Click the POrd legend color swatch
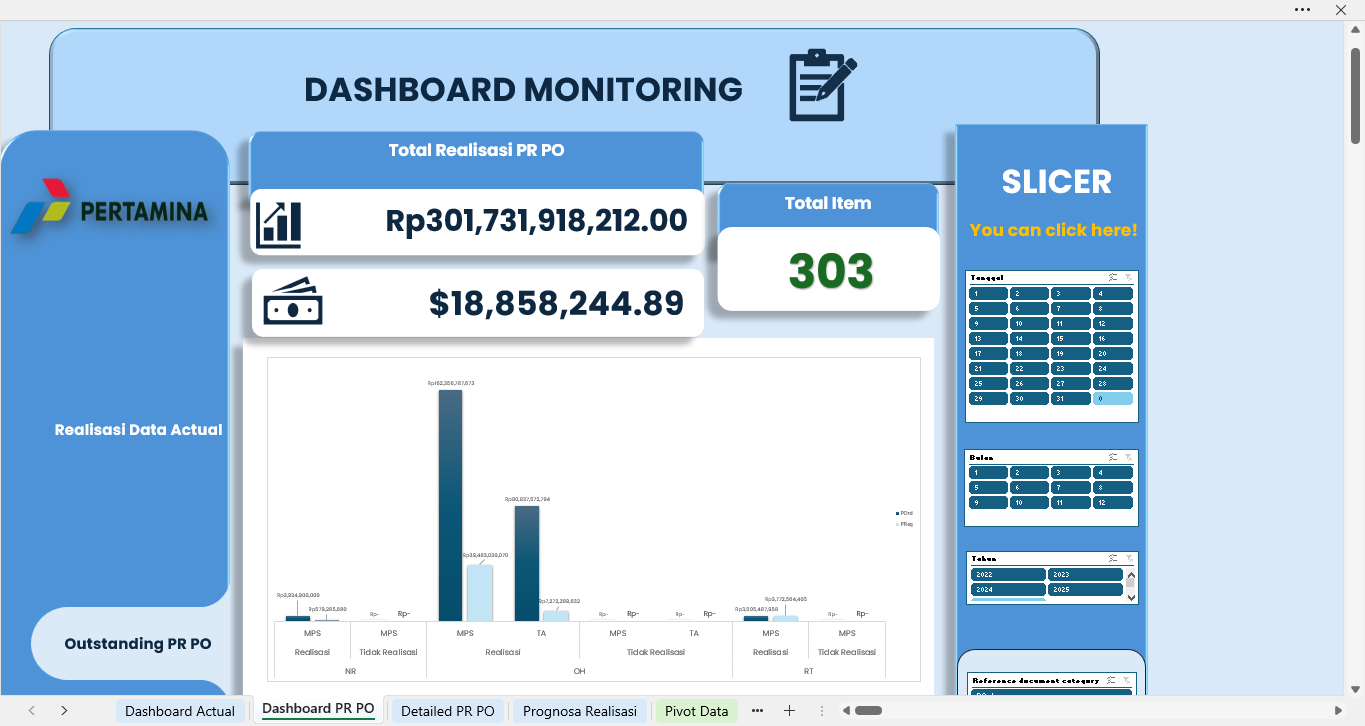Image resolution: width=1365 pixels, height=726 pixels. [897, 513]
